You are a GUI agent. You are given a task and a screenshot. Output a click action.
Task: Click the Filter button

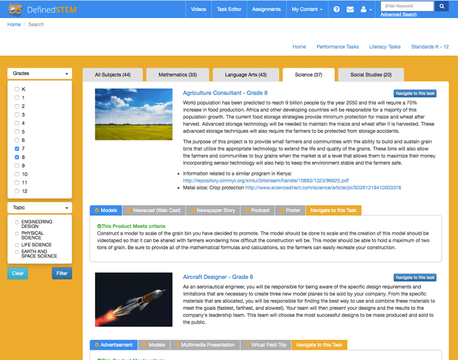tap(62, 273)
